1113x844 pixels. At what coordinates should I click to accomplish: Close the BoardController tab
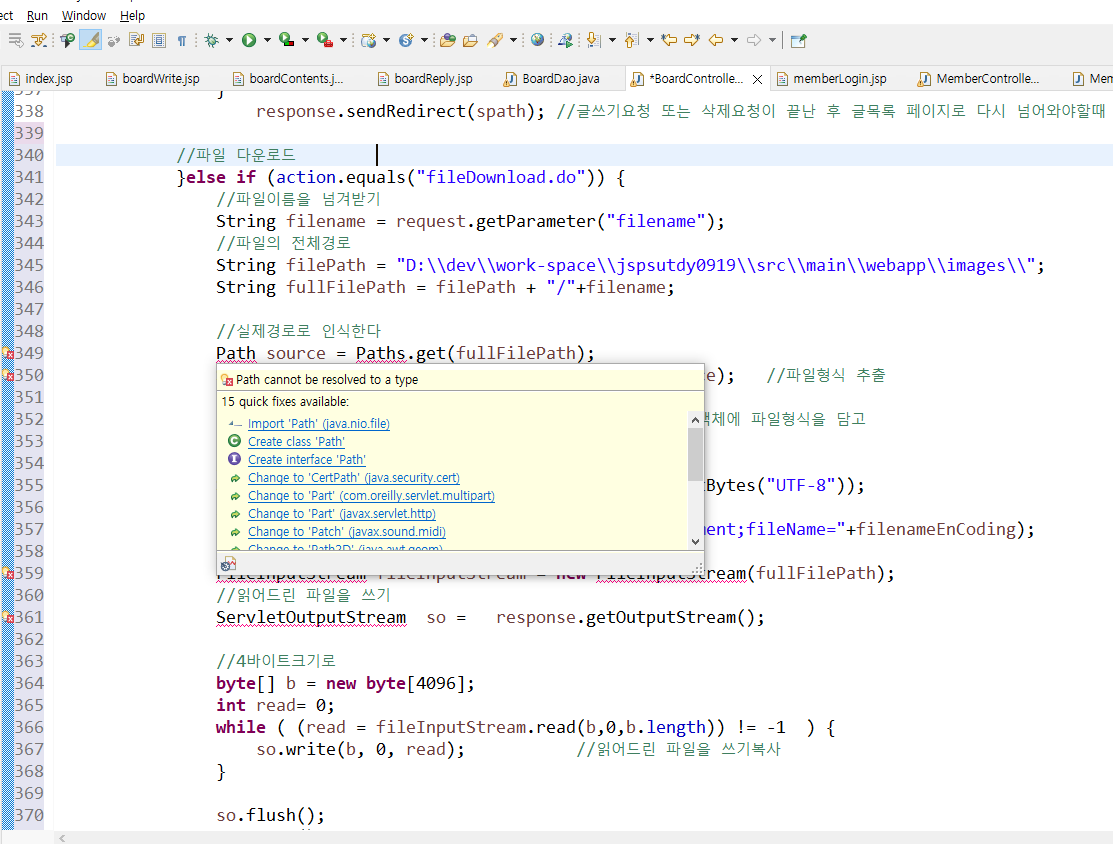click(757, 80)
